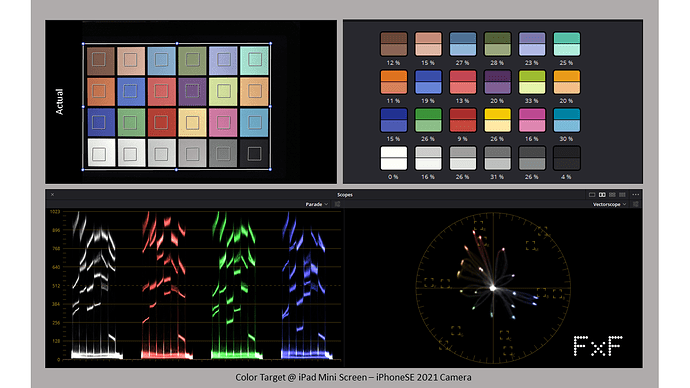Screen dimensions: 690x388
Task: Open the Parade scope type dropdown
Action: click(317, 204)
